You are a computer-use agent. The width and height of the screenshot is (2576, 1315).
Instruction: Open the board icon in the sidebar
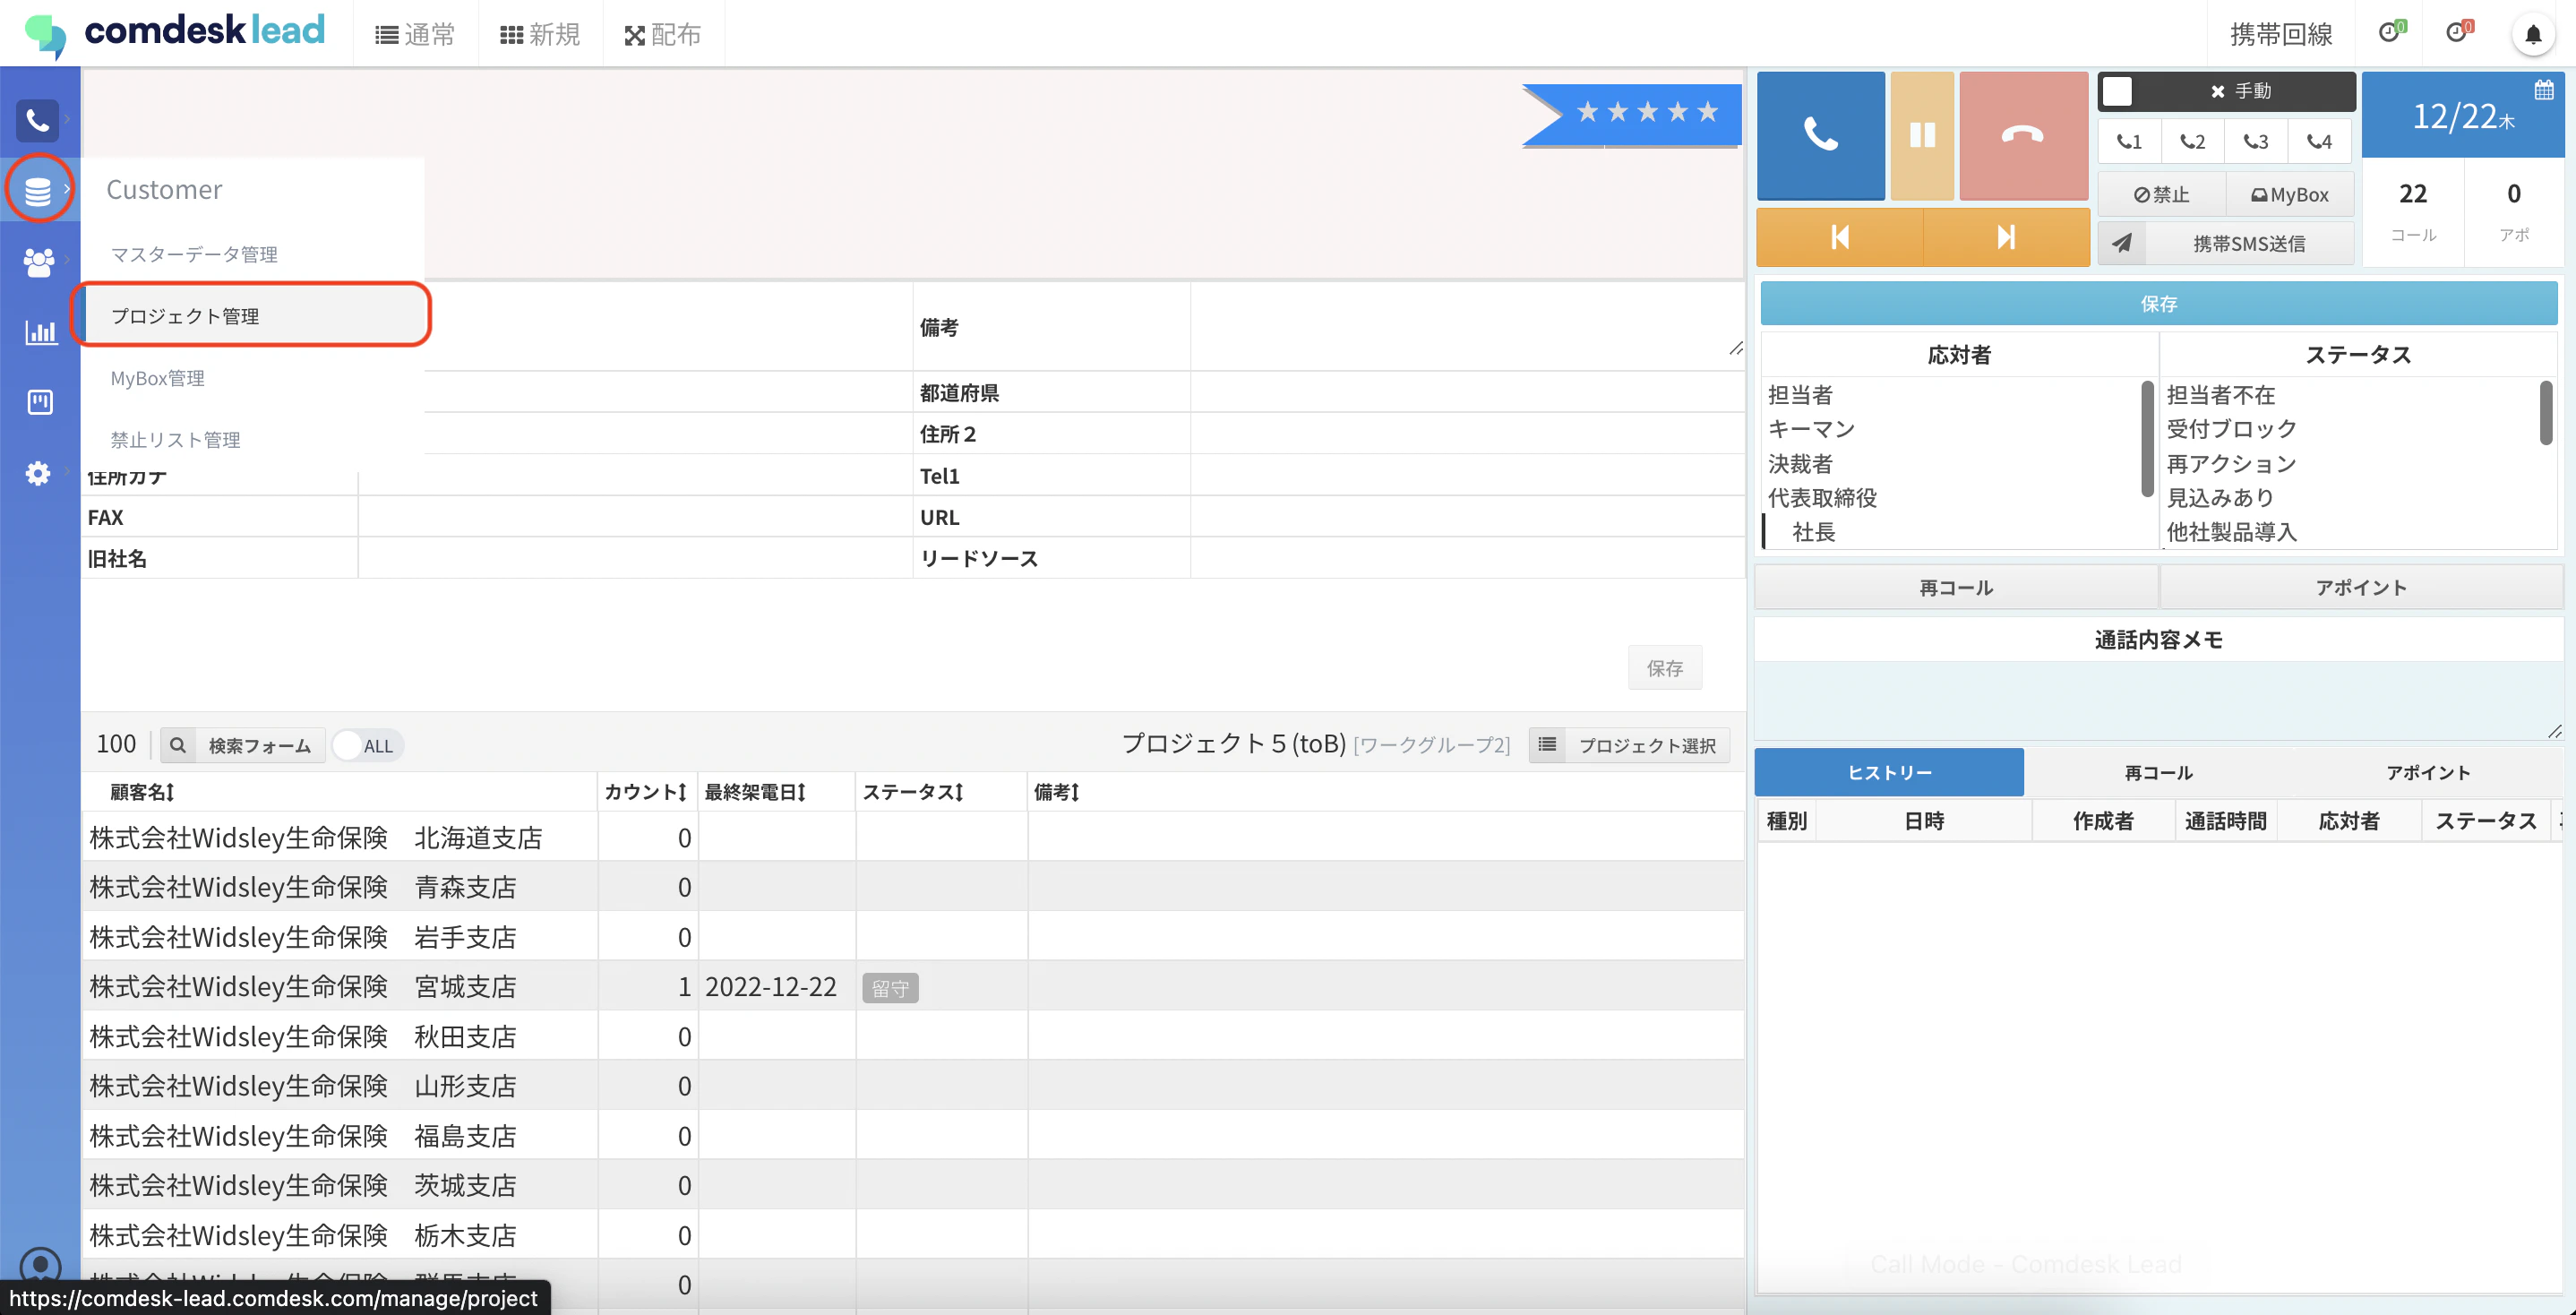tap(40, 402)
